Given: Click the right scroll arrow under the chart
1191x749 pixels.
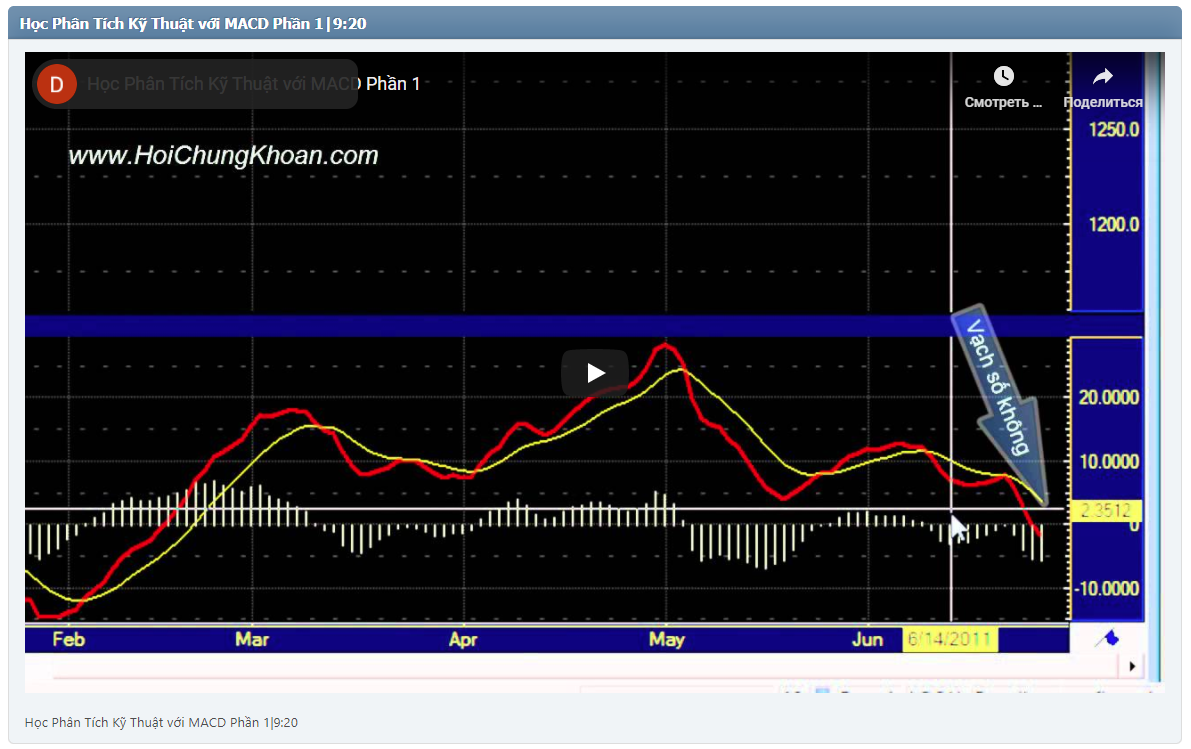Looking at the screenshot, I should point(1132,666).
